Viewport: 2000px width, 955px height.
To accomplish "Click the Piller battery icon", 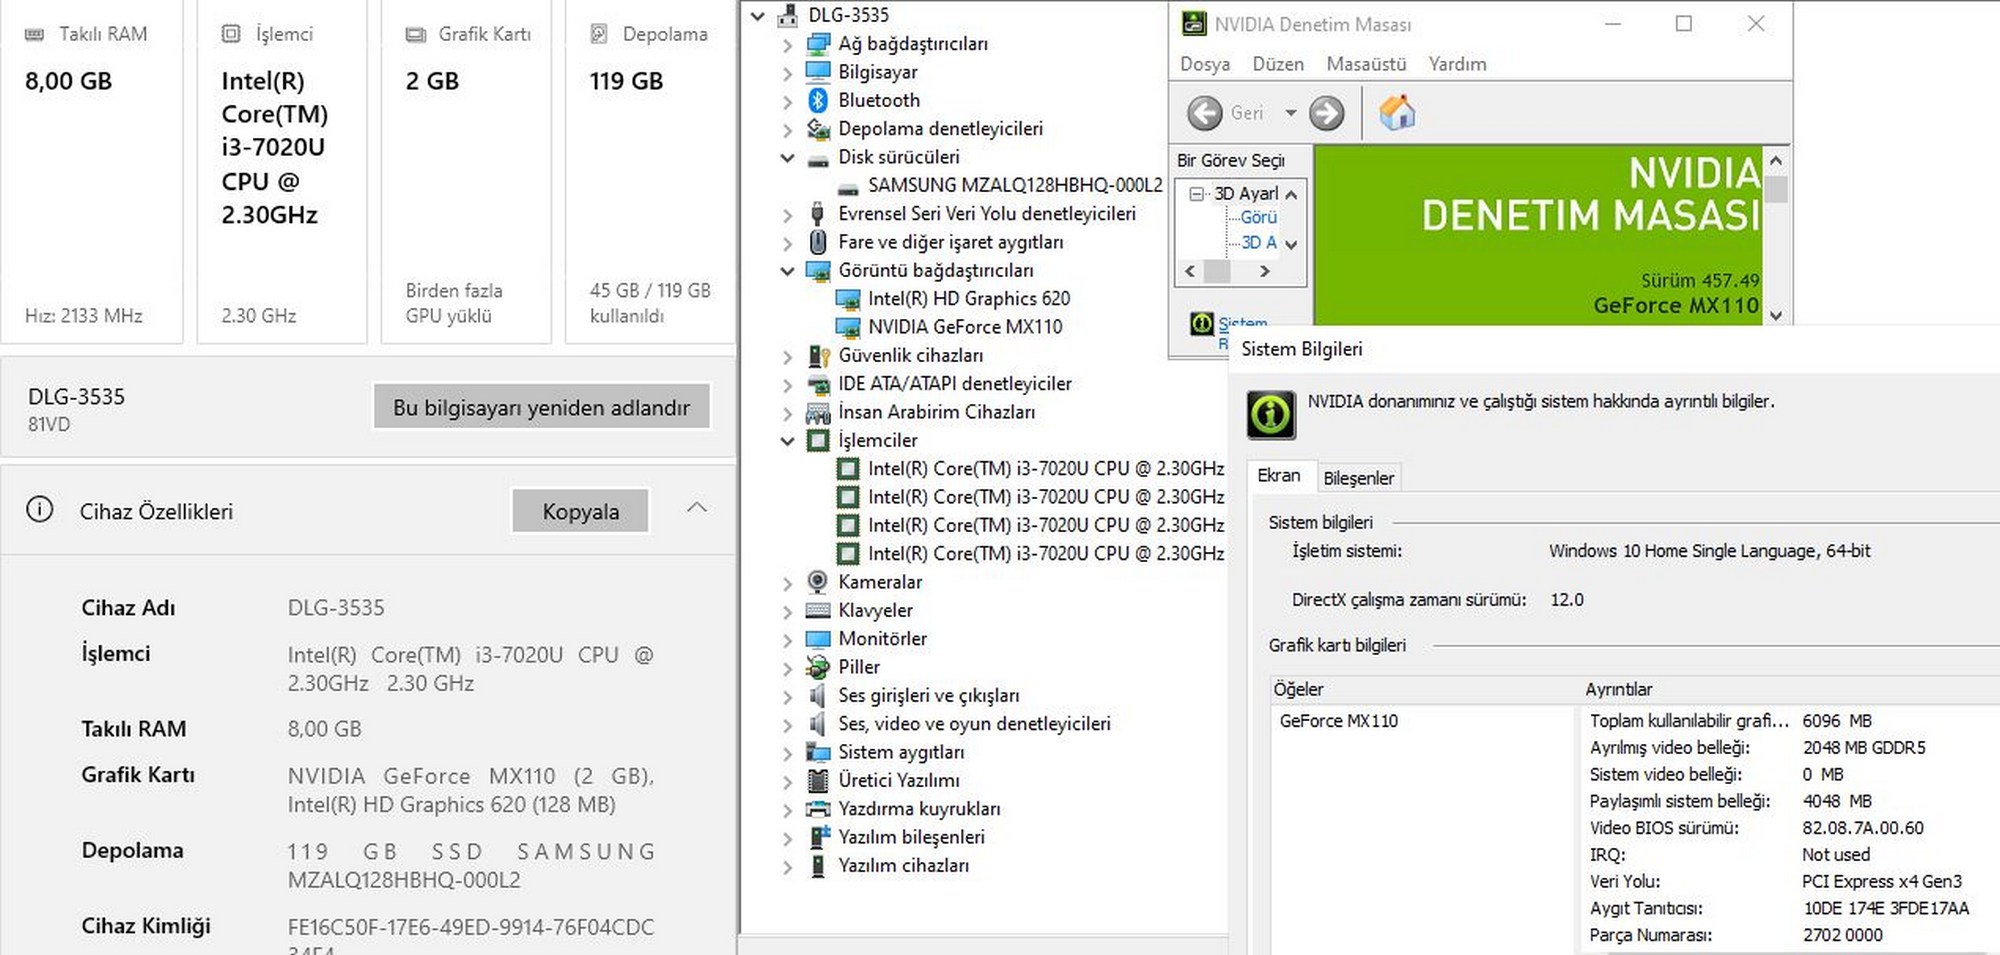I will pyautogui.click(x=818, y=667).
